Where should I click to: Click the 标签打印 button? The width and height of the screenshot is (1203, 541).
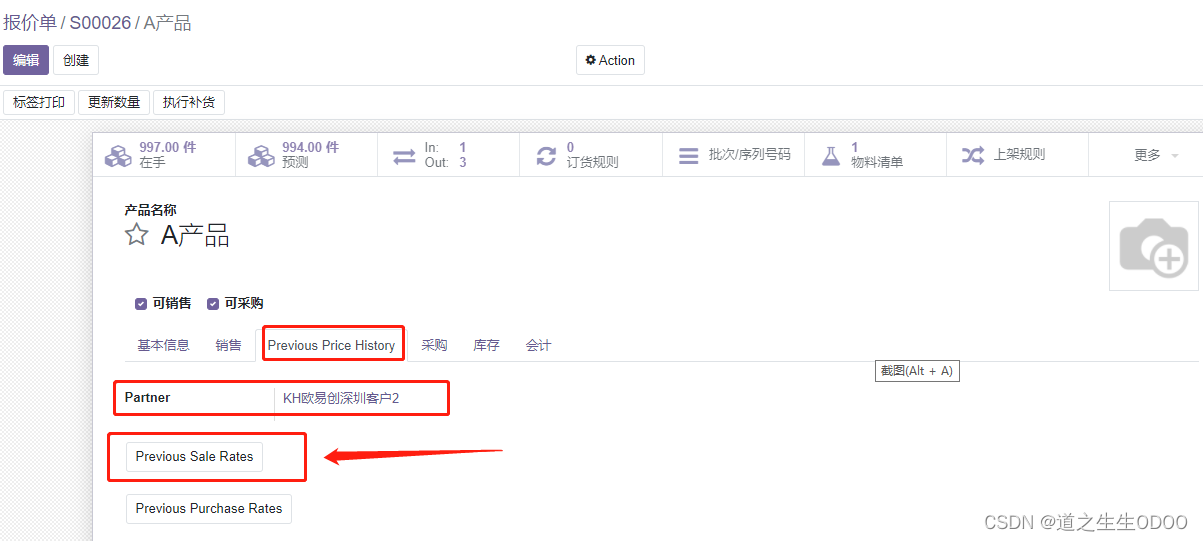tap(39, 102)
